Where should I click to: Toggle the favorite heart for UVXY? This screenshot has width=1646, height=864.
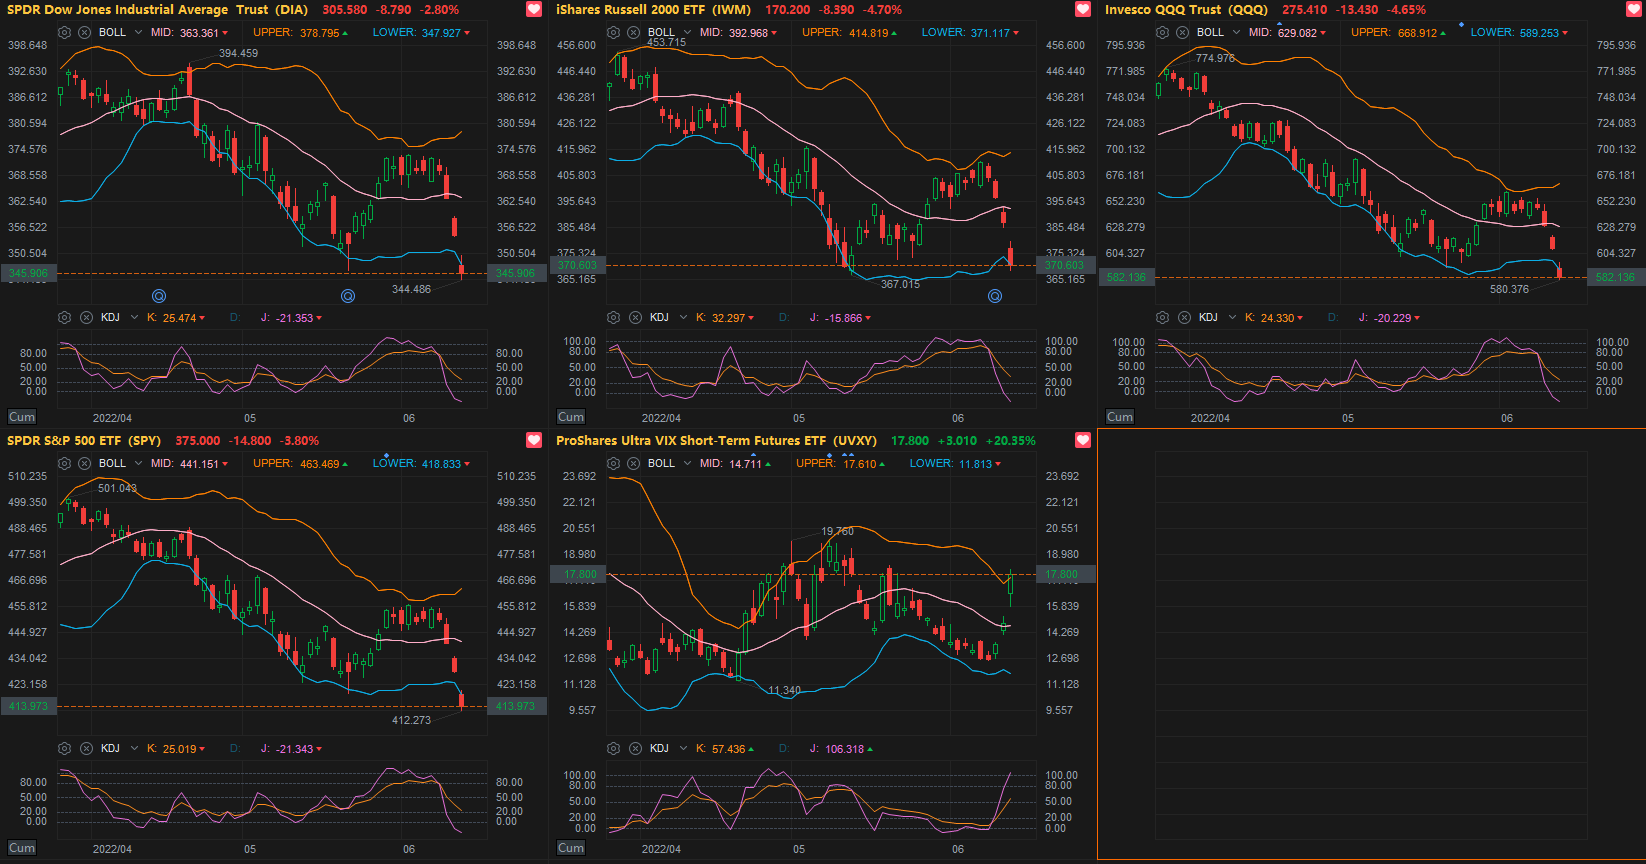[1083, 440]
